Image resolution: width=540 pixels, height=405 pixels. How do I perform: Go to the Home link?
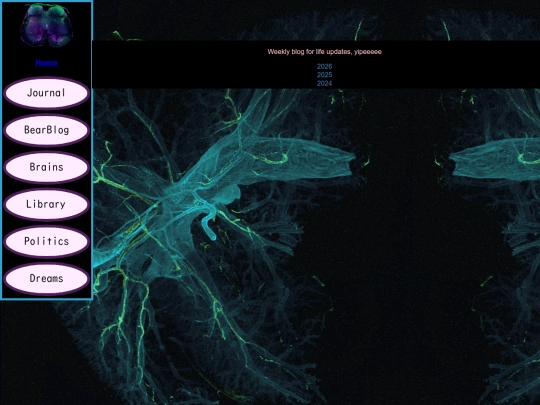click(x=46, y=63)
